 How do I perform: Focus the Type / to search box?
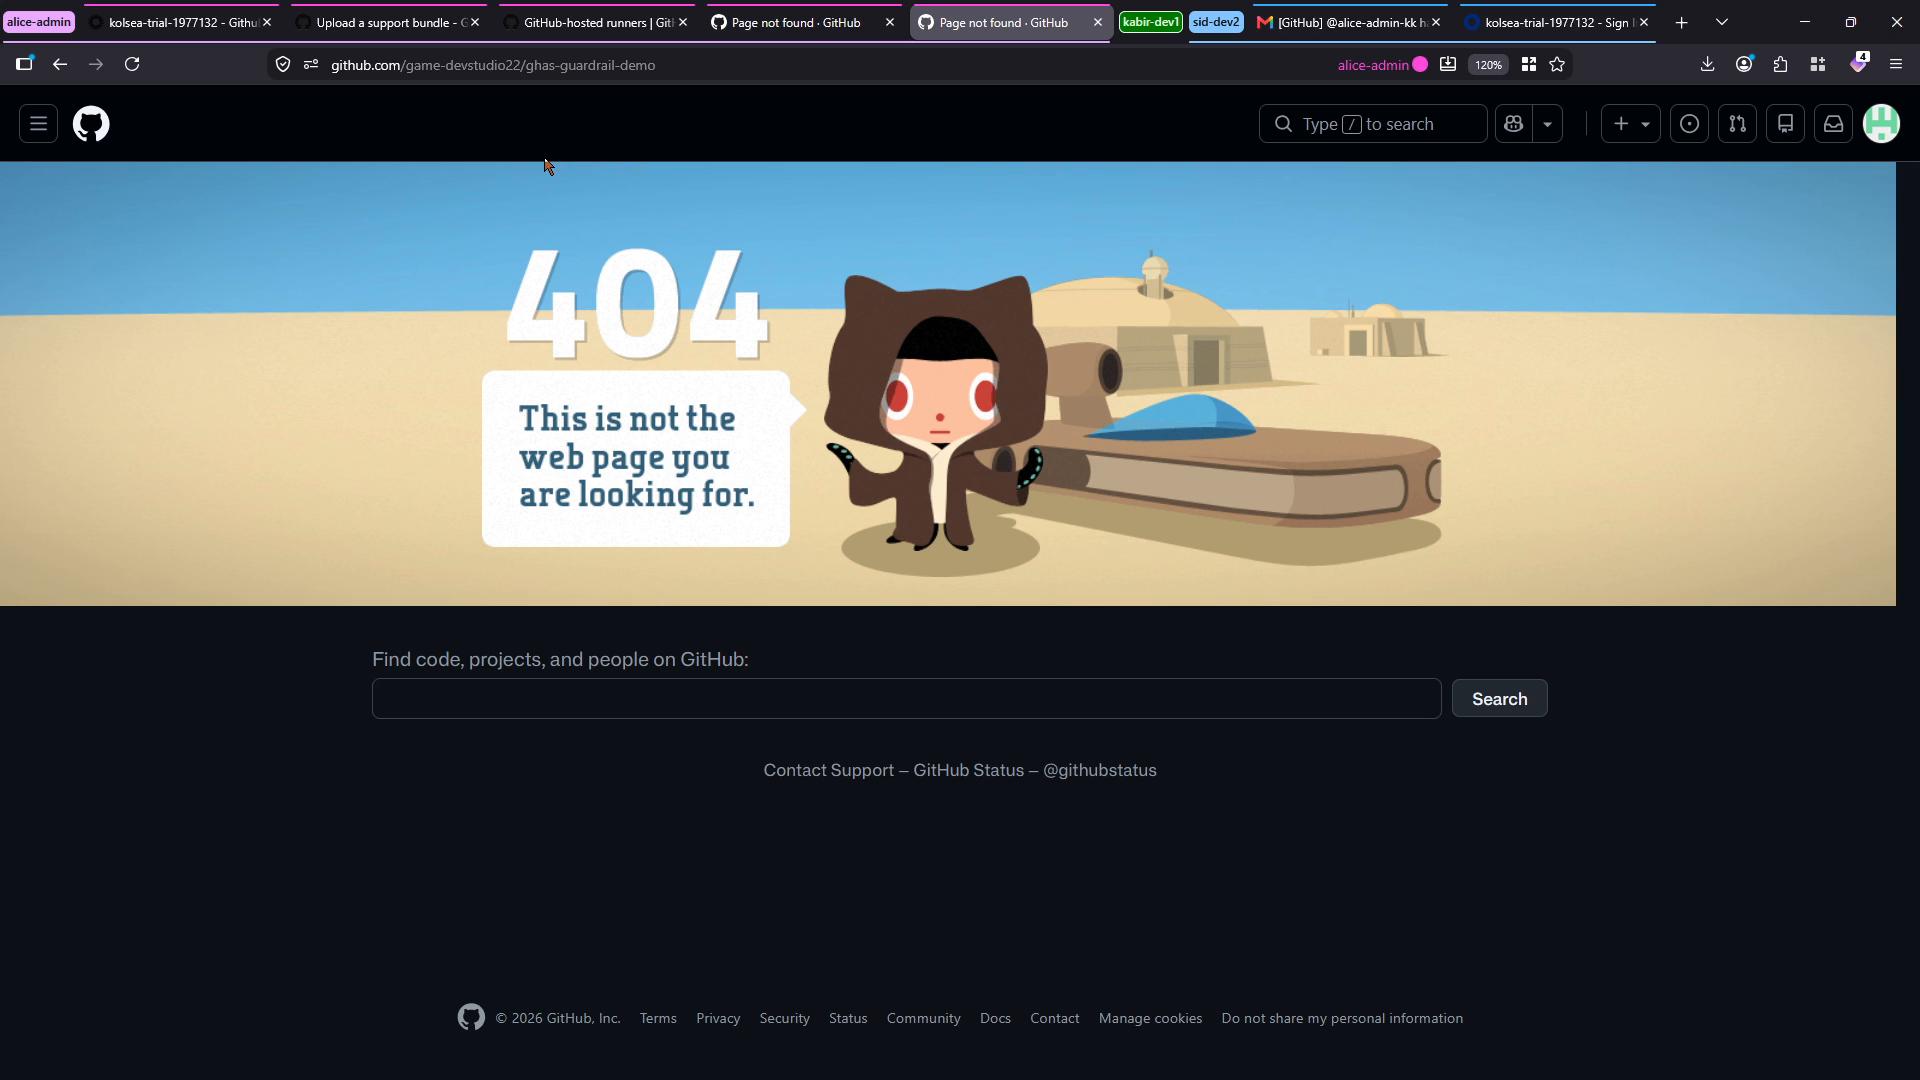pos(1372,124)
